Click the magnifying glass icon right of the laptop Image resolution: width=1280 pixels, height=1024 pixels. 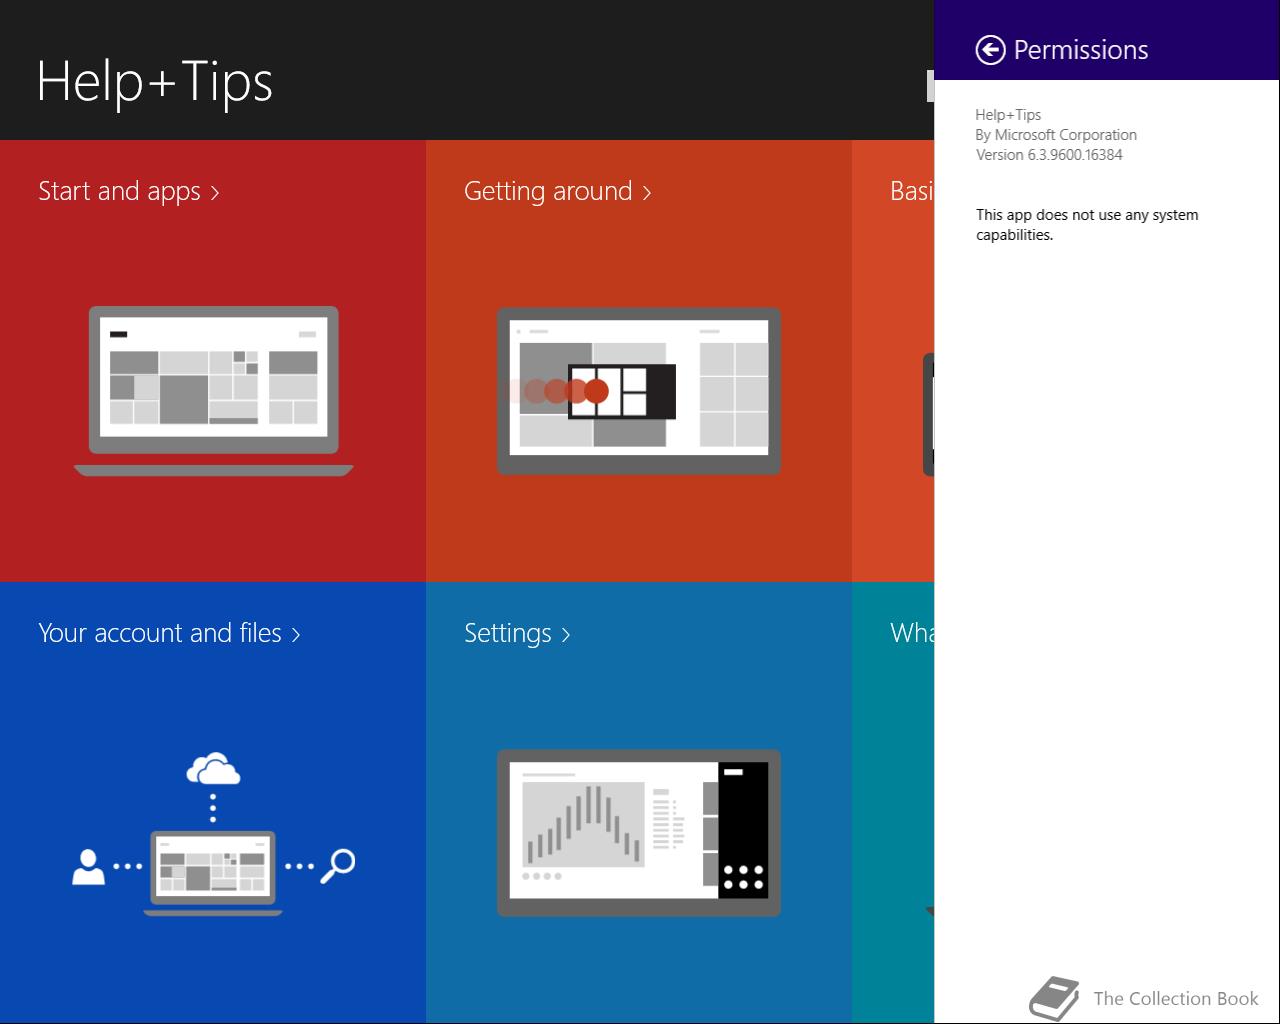tap(338, 866)
